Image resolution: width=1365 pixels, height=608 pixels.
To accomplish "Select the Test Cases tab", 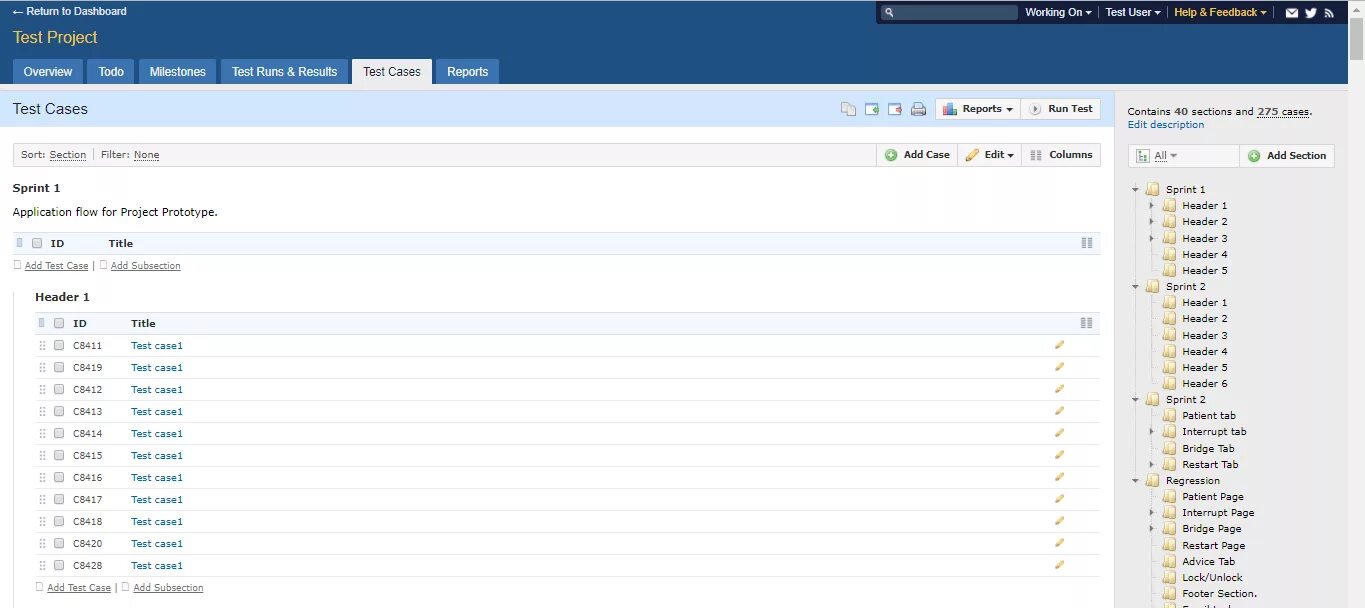I will [392, 72].
